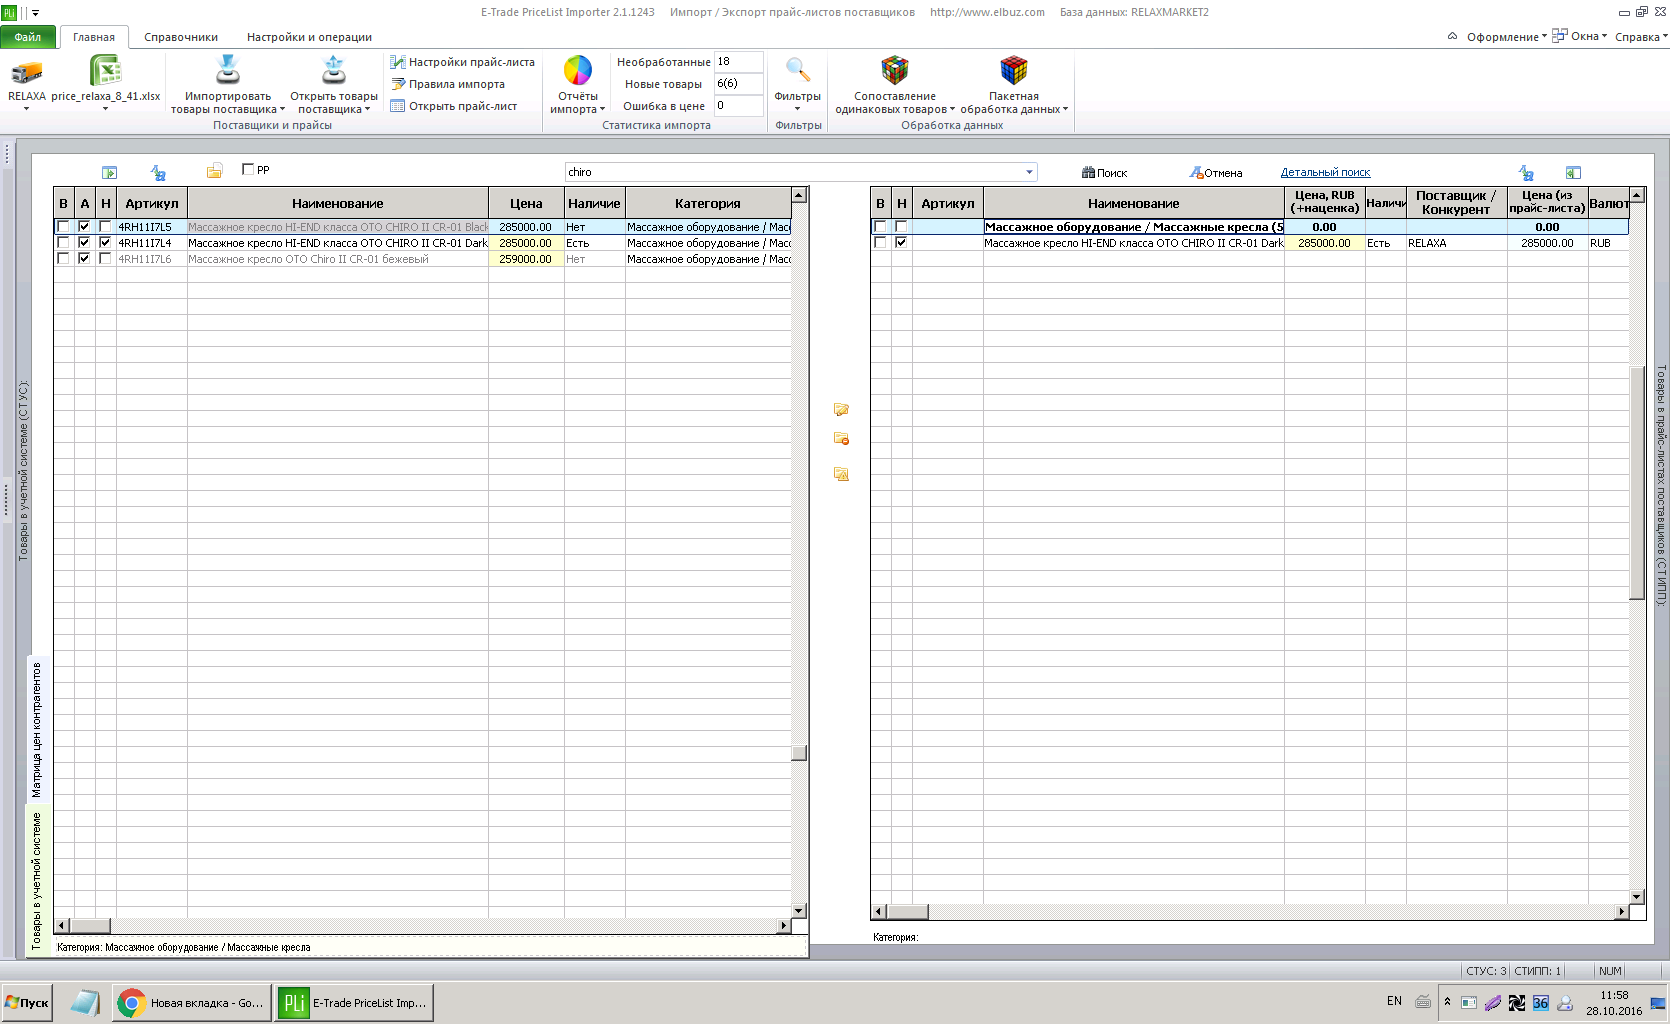Click the green arrow icon above left table
Screen dimensions: 1670x1024
110,173
